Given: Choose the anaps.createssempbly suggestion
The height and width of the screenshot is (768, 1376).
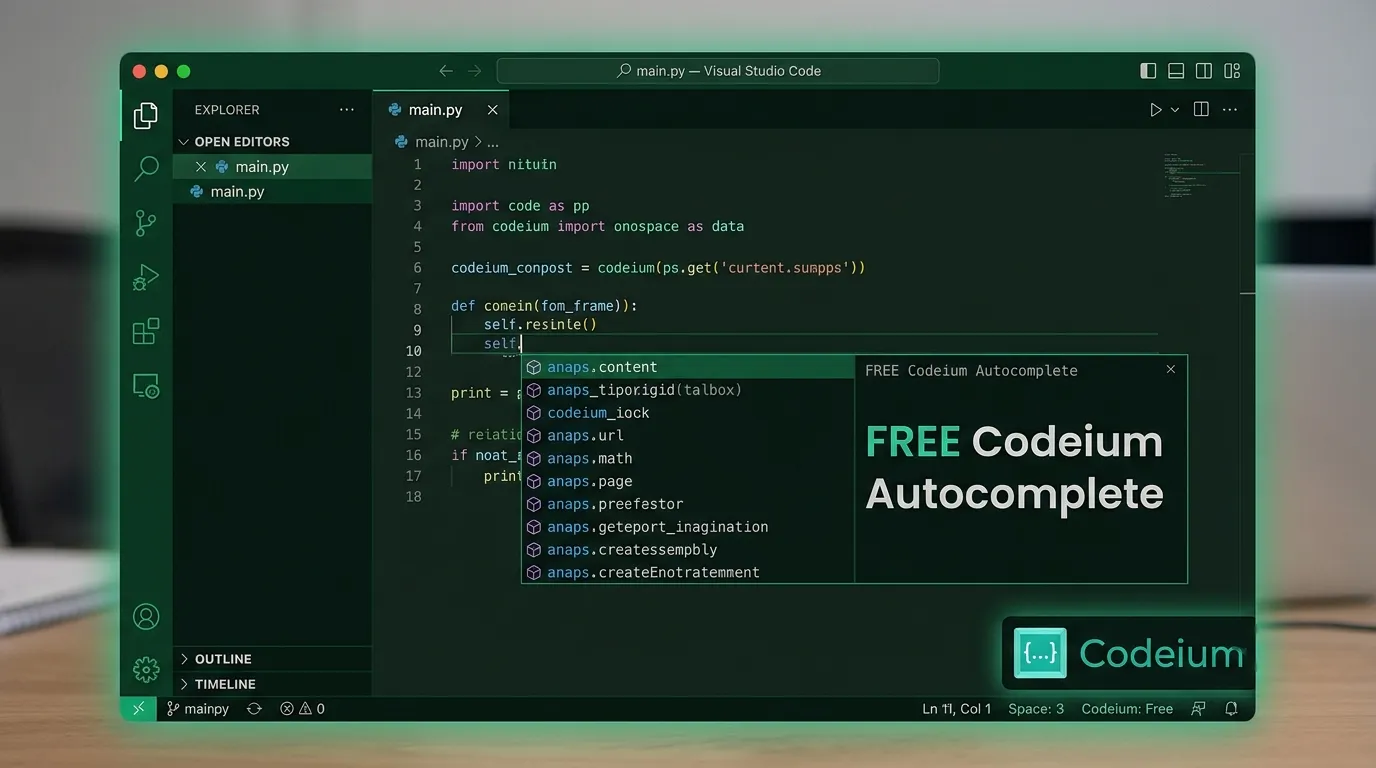Looking at the screenshot, I should [x=688, y=550].
